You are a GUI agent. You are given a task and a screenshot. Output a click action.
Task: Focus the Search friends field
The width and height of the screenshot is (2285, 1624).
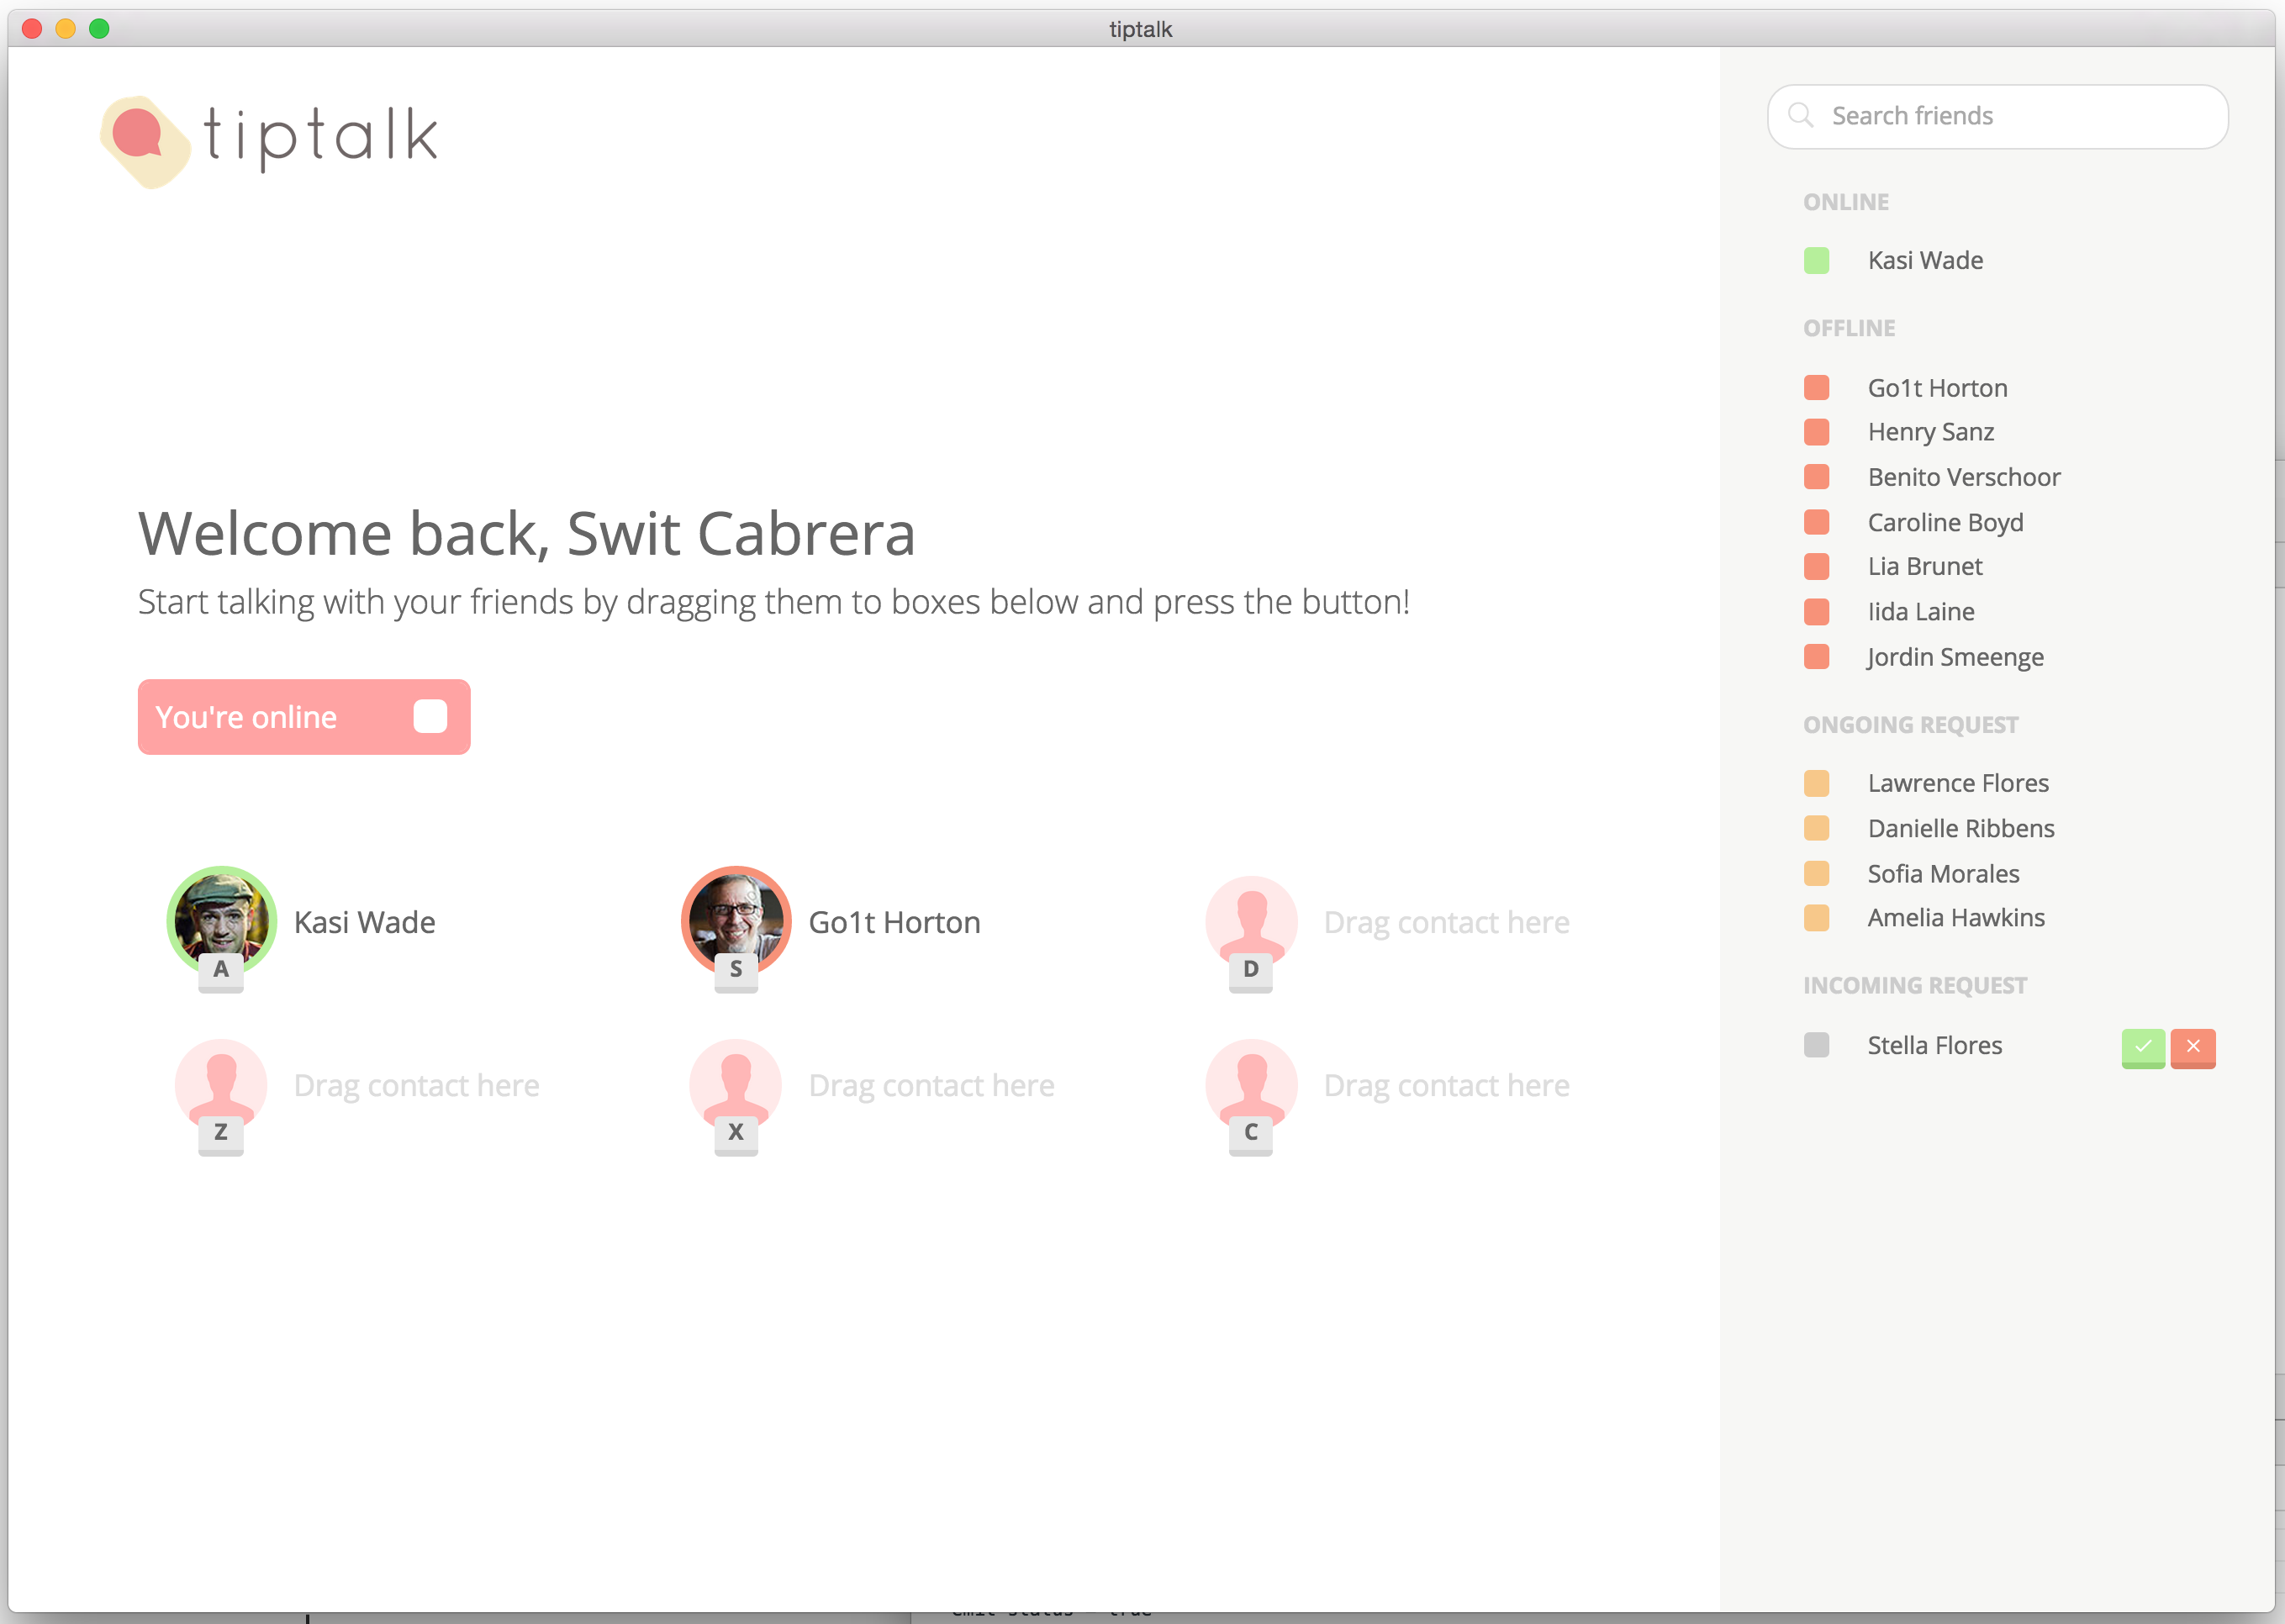[2010, 116]
